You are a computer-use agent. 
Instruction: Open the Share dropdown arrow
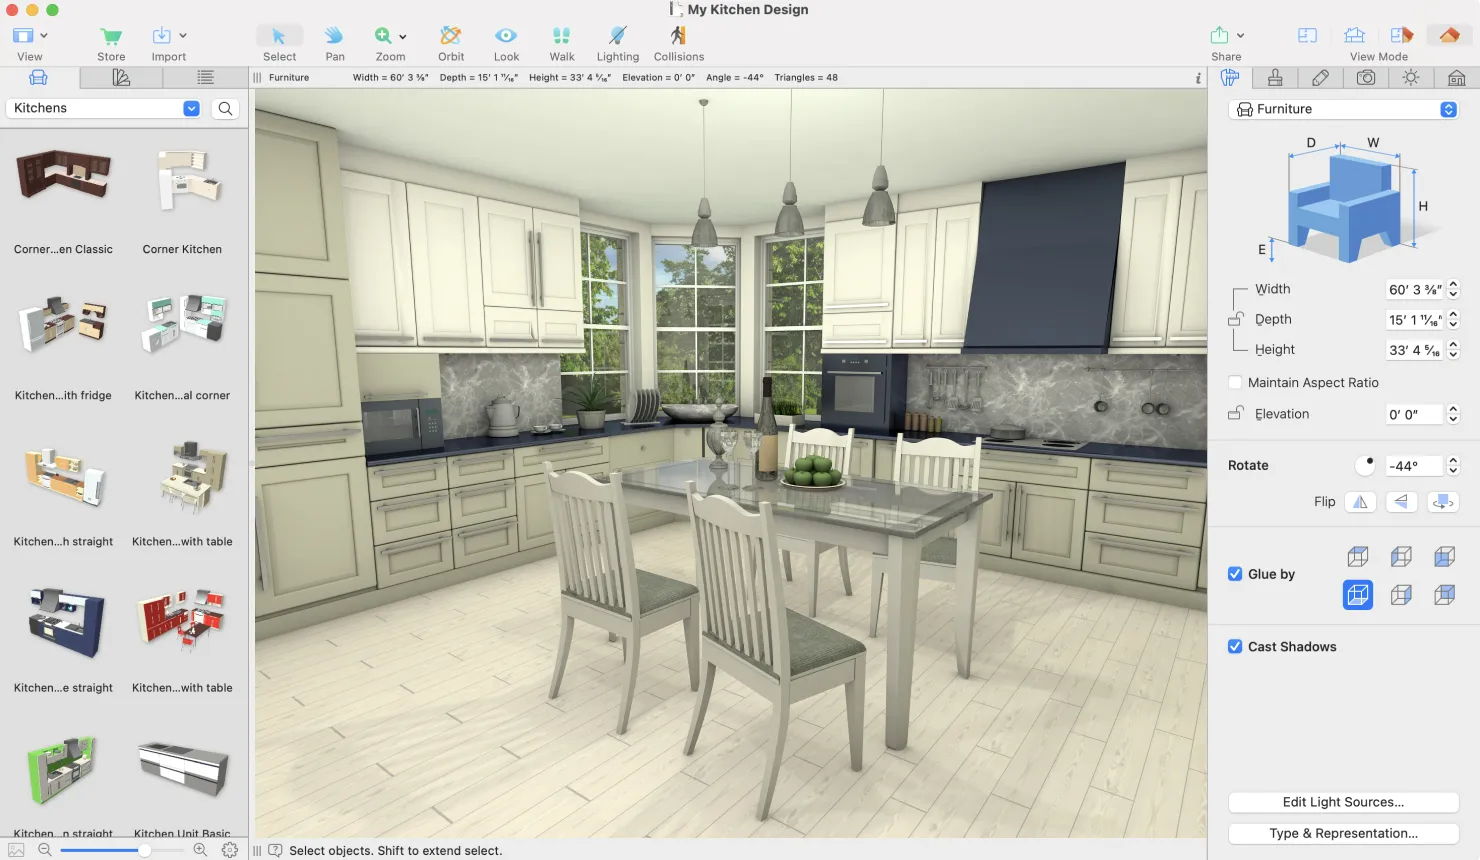point(1240,36)
